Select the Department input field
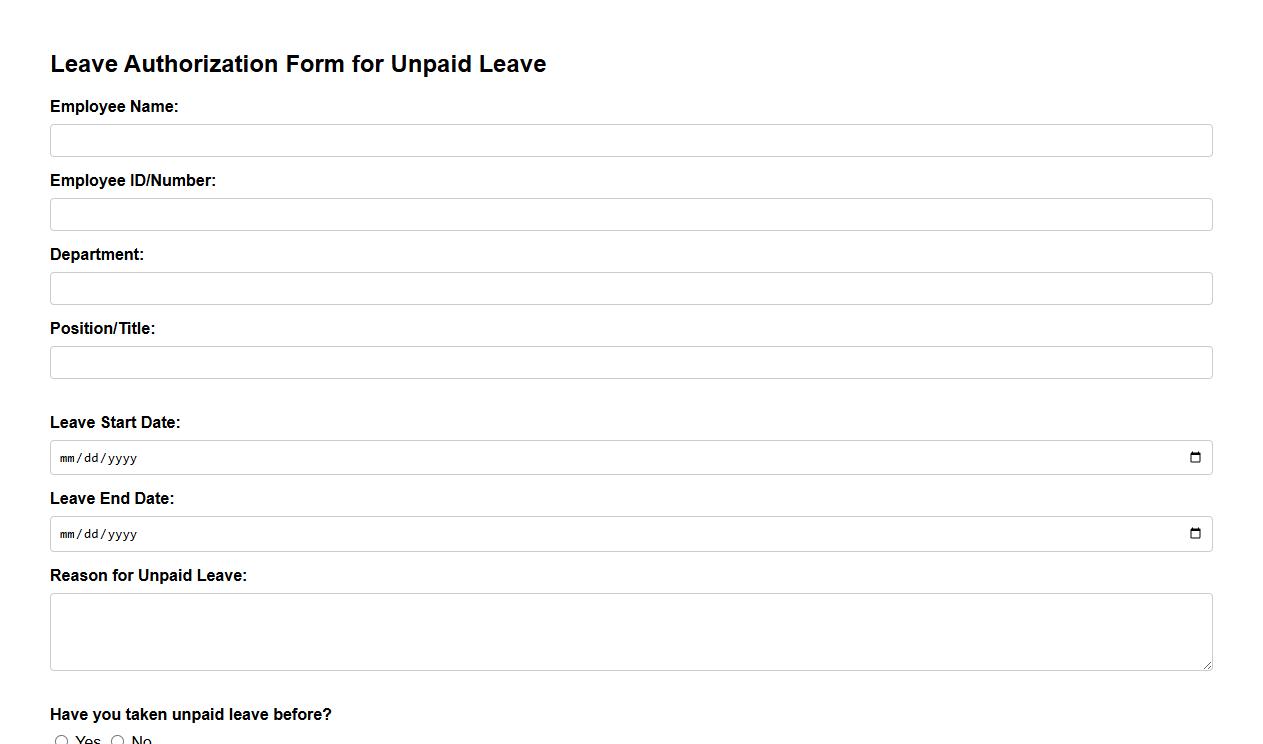 pos(631,288)
